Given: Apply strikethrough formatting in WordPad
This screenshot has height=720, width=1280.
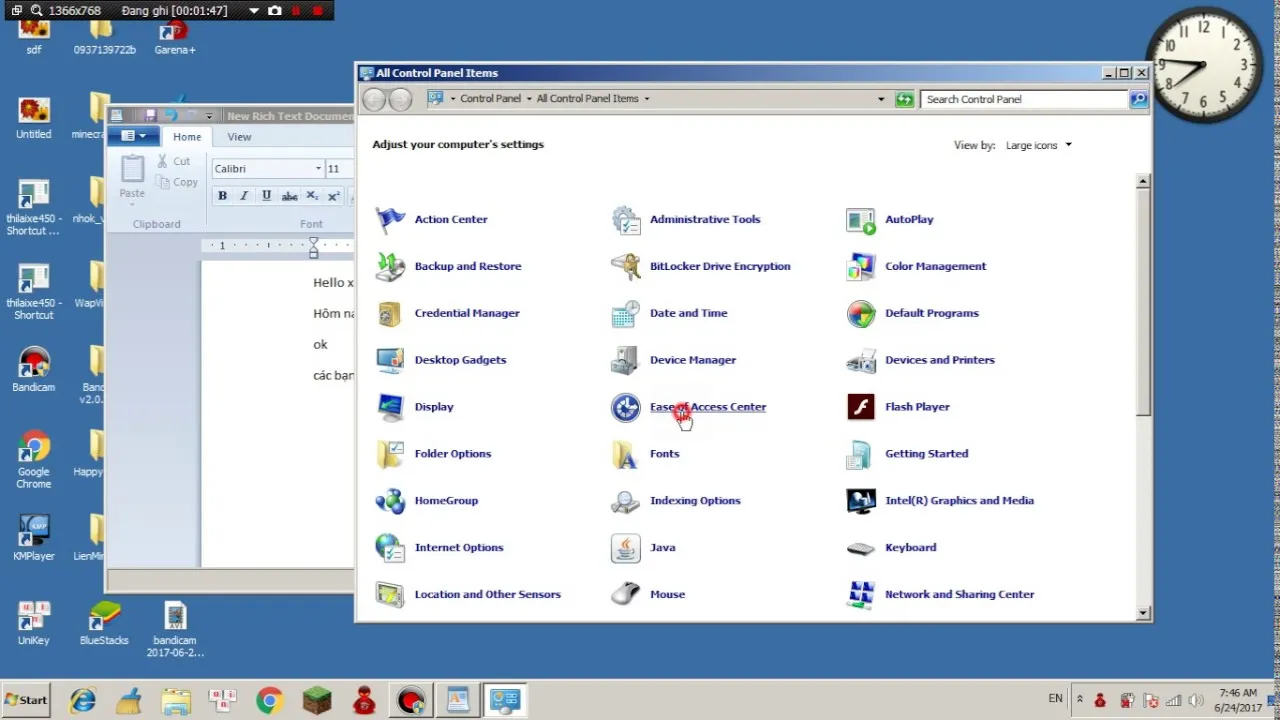Looking at the screenshot, I should point(289,195).
